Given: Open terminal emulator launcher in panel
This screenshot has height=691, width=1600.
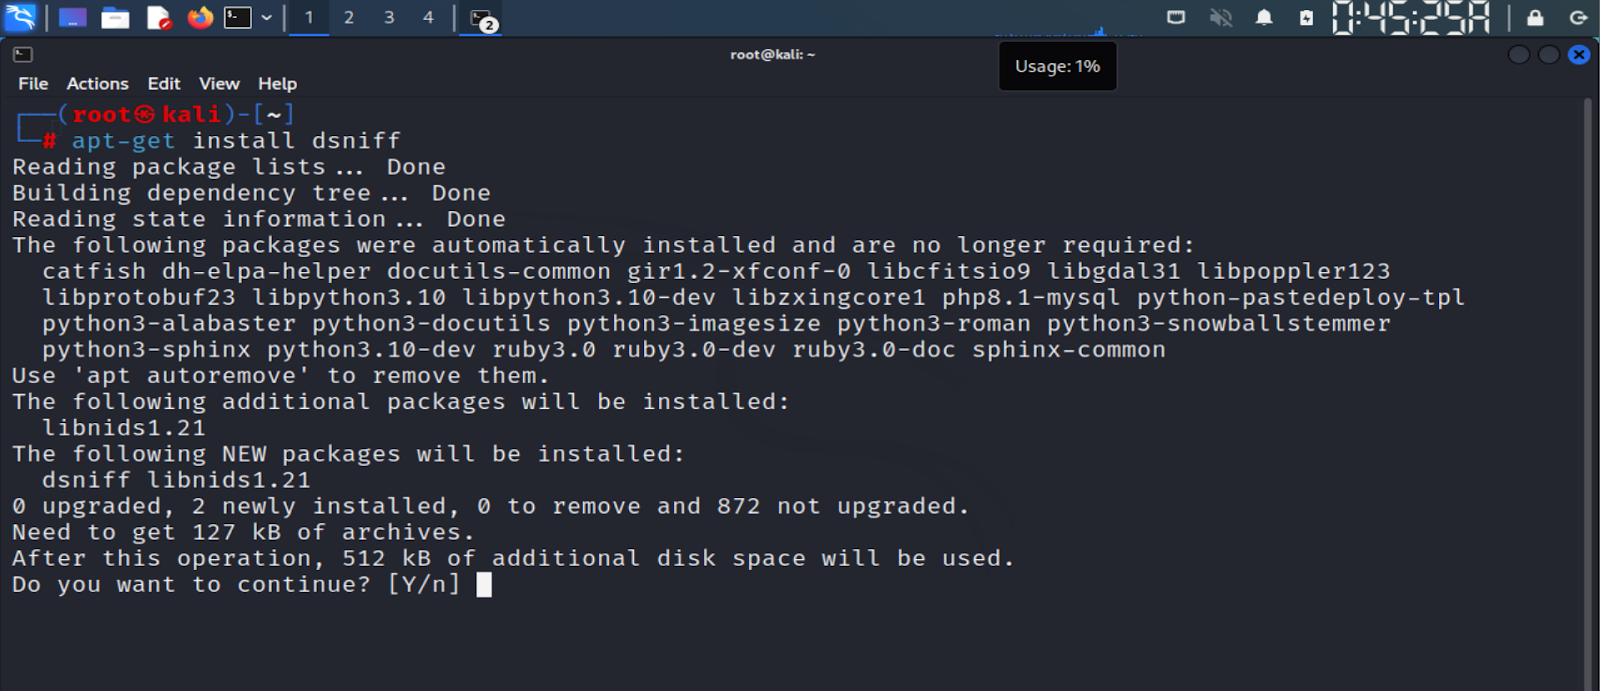Looking at the screenshot, I should (x=237, y=17).
